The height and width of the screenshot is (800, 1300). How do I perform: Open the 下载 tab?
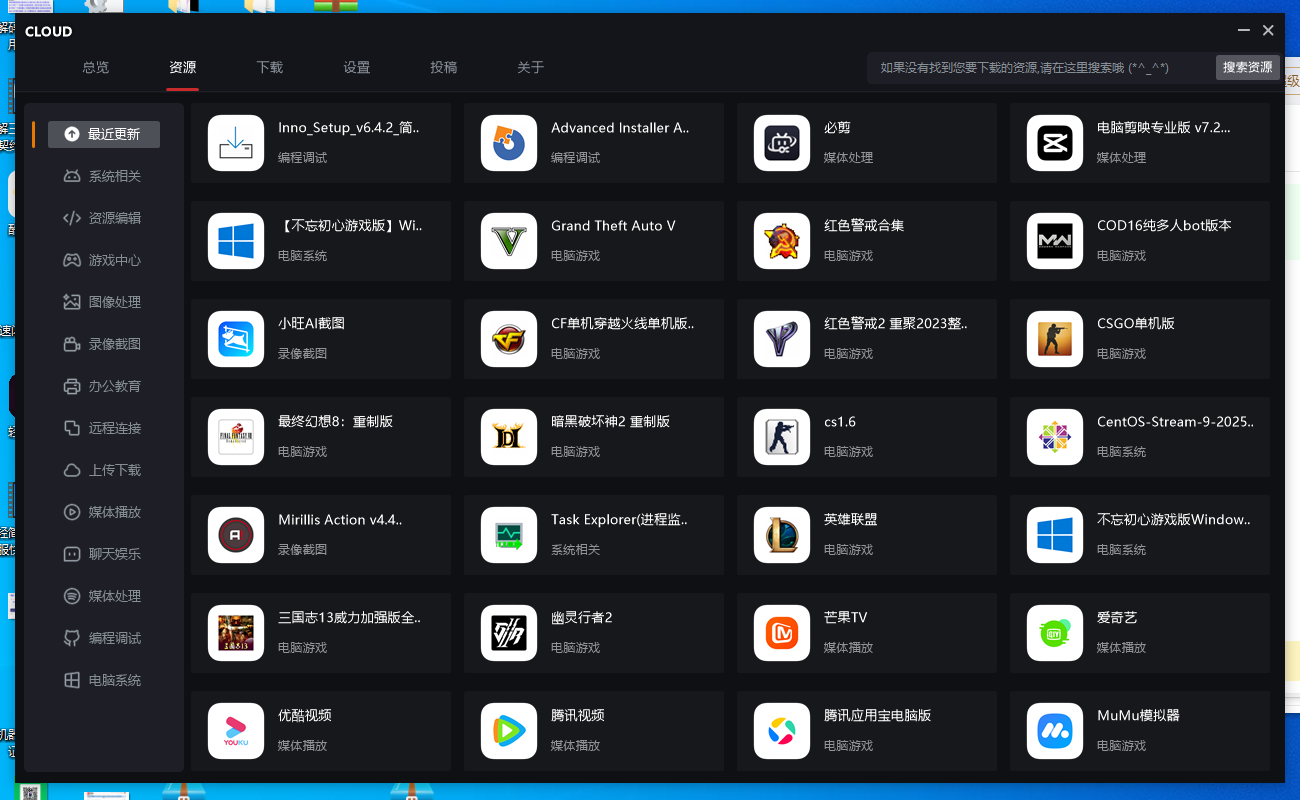pos(270,68)
